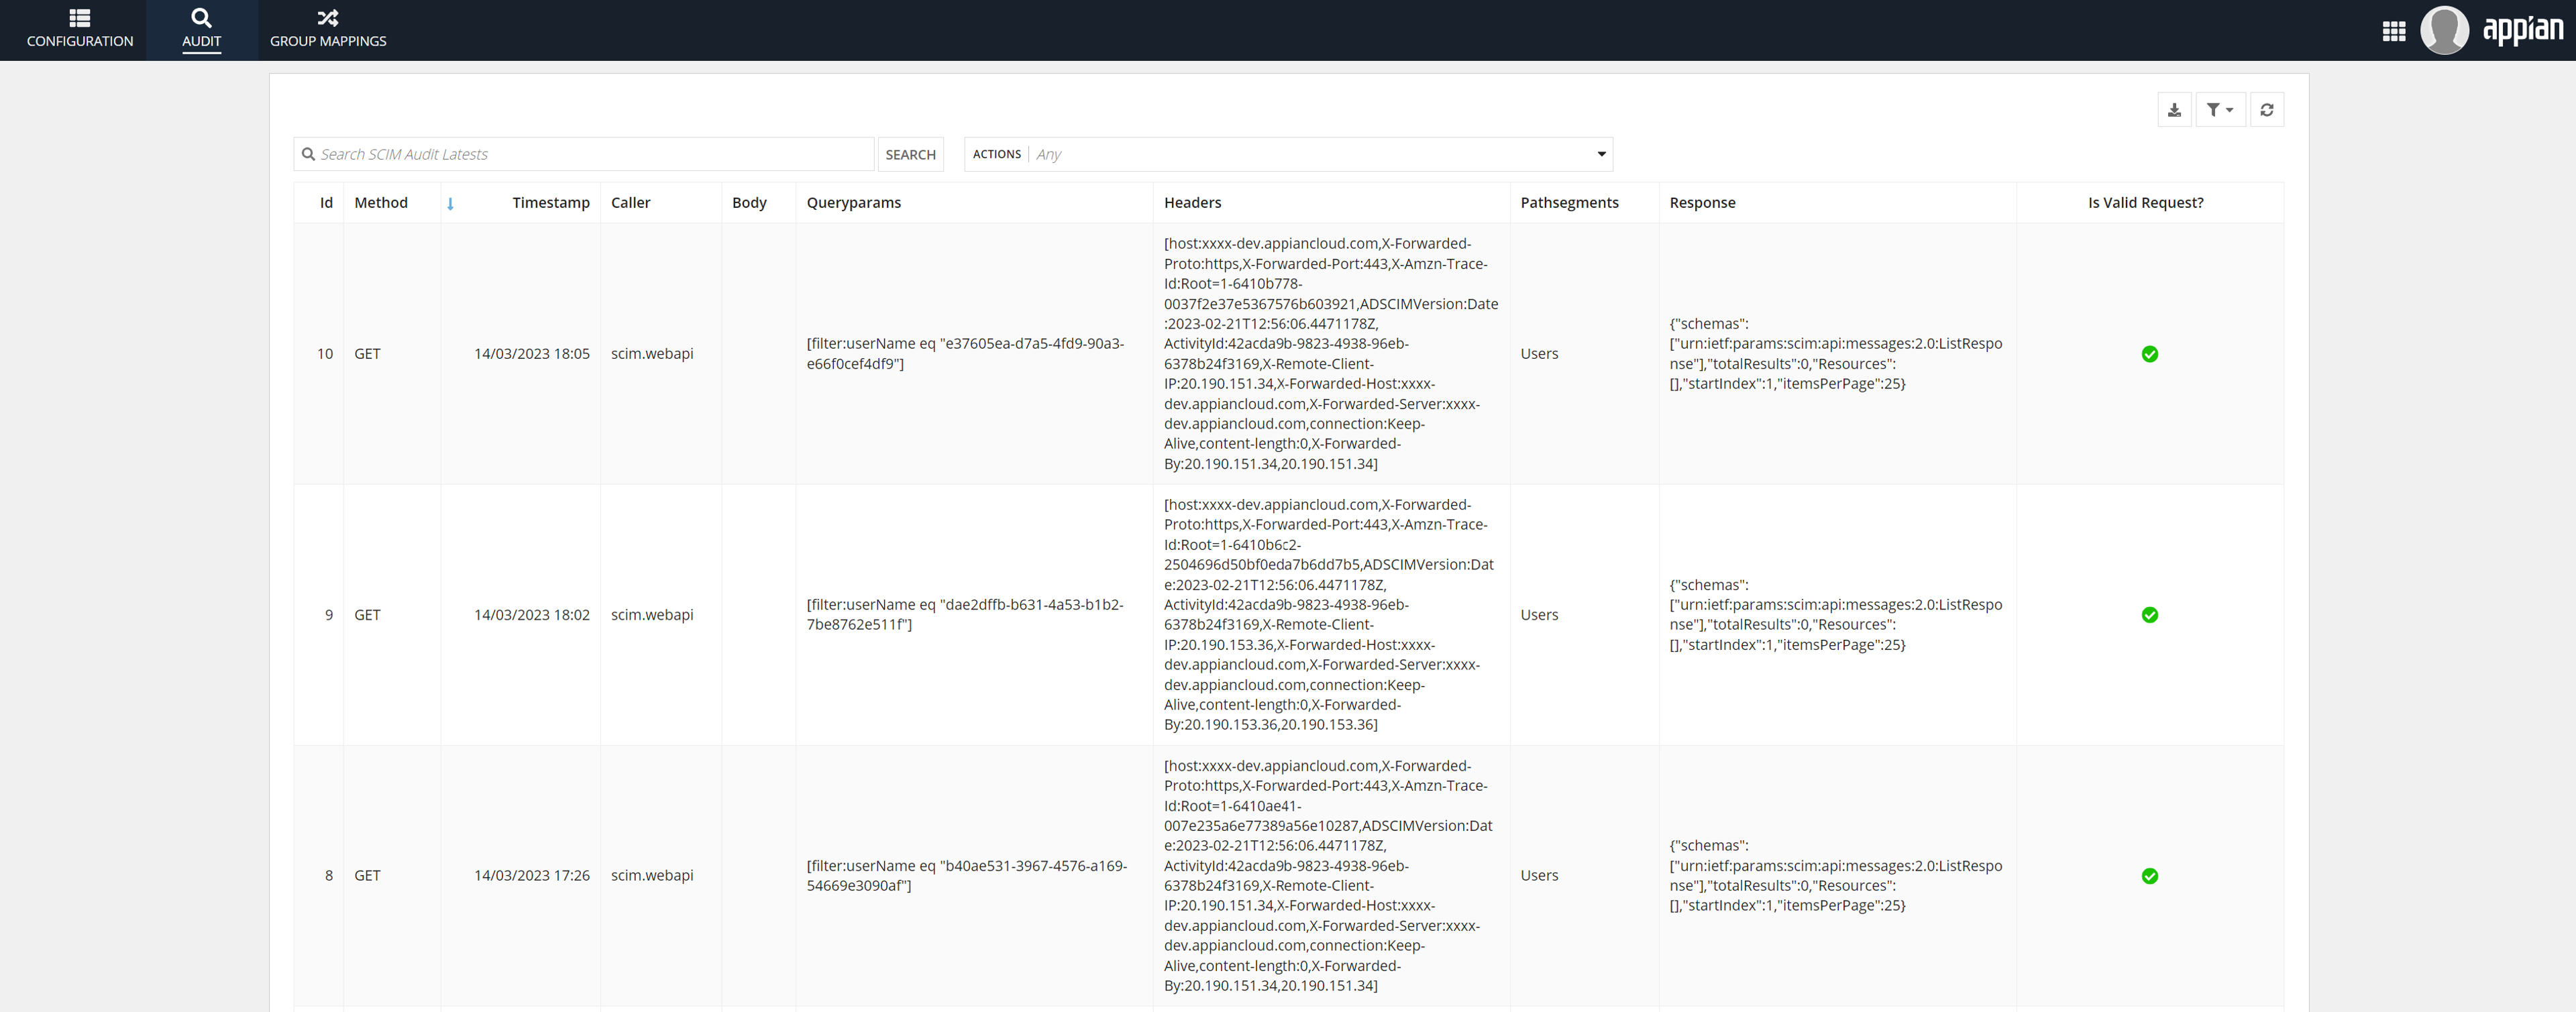Click the Appian logo
2576x1012 pixels.
coord(2522,29)
